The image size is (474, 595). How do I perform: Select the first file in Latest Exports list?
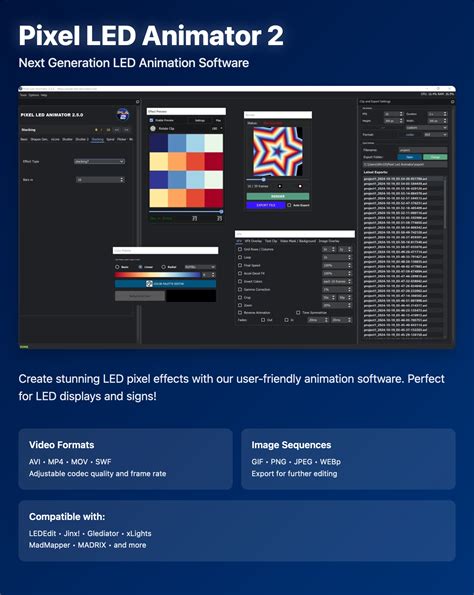pos(403,178)
